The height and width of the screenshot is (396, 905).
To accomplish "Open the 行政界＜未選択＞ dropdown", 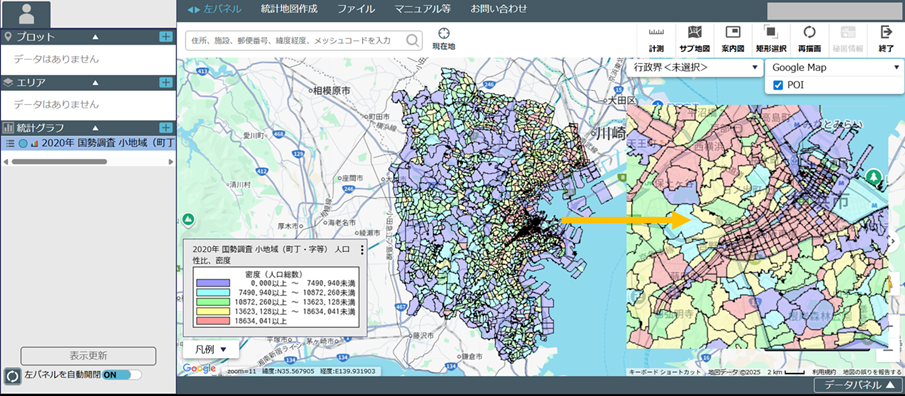I will pyautogui.click(x=695, y=68).
